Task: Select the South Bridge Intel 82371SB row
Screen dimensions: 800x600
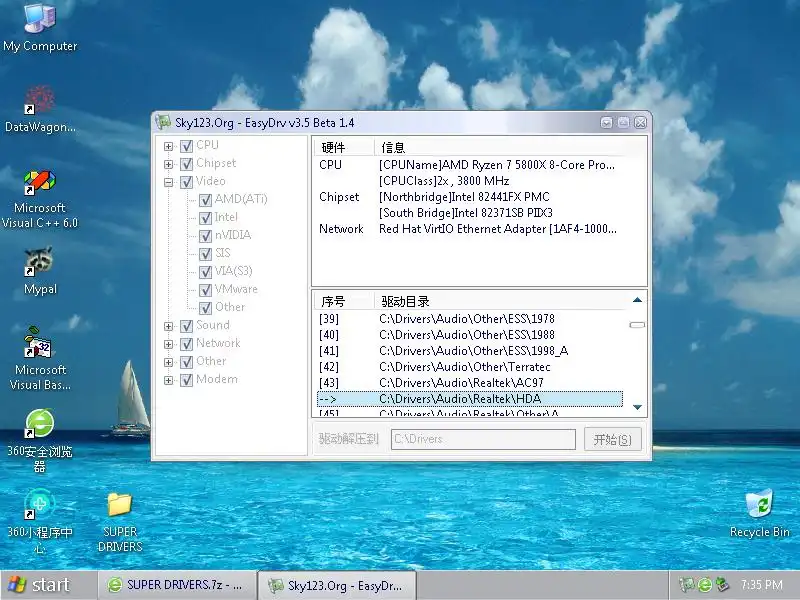Action: tap(470, 213)
